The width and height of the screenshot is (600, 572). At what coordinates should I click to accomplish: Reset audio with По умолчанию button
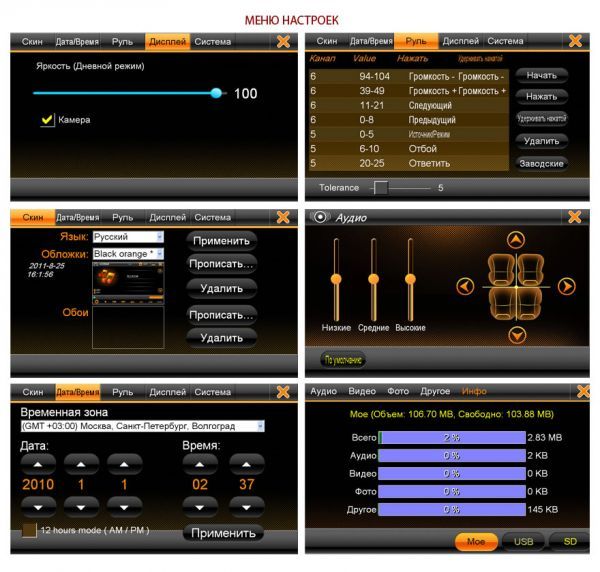[x=343, y=360]
